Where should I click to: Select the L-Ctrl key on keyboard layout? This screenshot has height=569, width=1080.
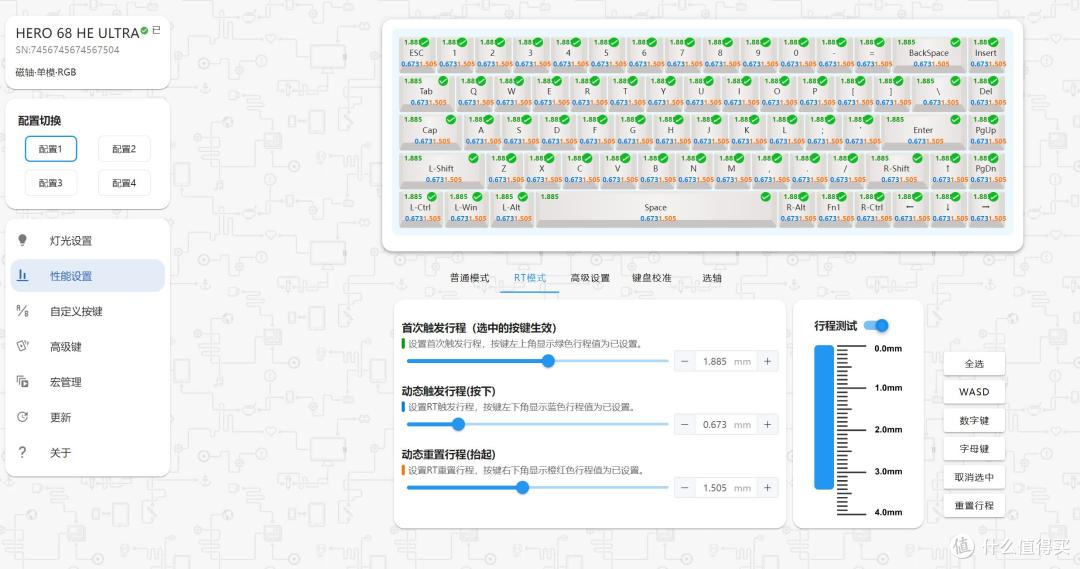(420, 207)
